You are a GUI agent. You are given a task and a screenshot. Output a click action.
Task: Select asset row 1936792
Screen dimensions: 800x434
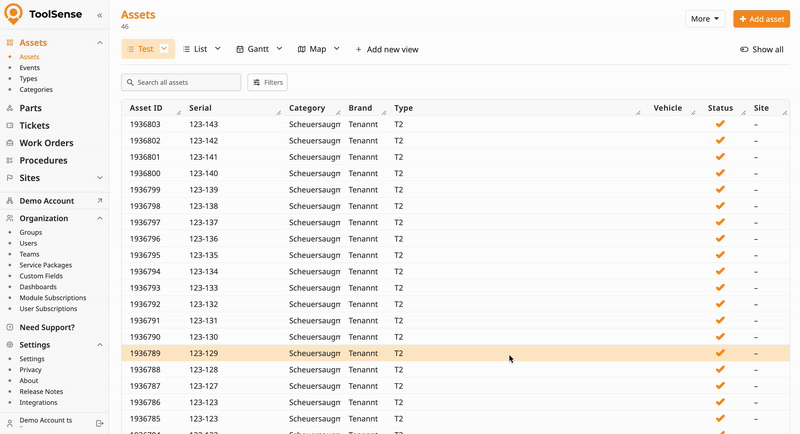tap(456, 304)
